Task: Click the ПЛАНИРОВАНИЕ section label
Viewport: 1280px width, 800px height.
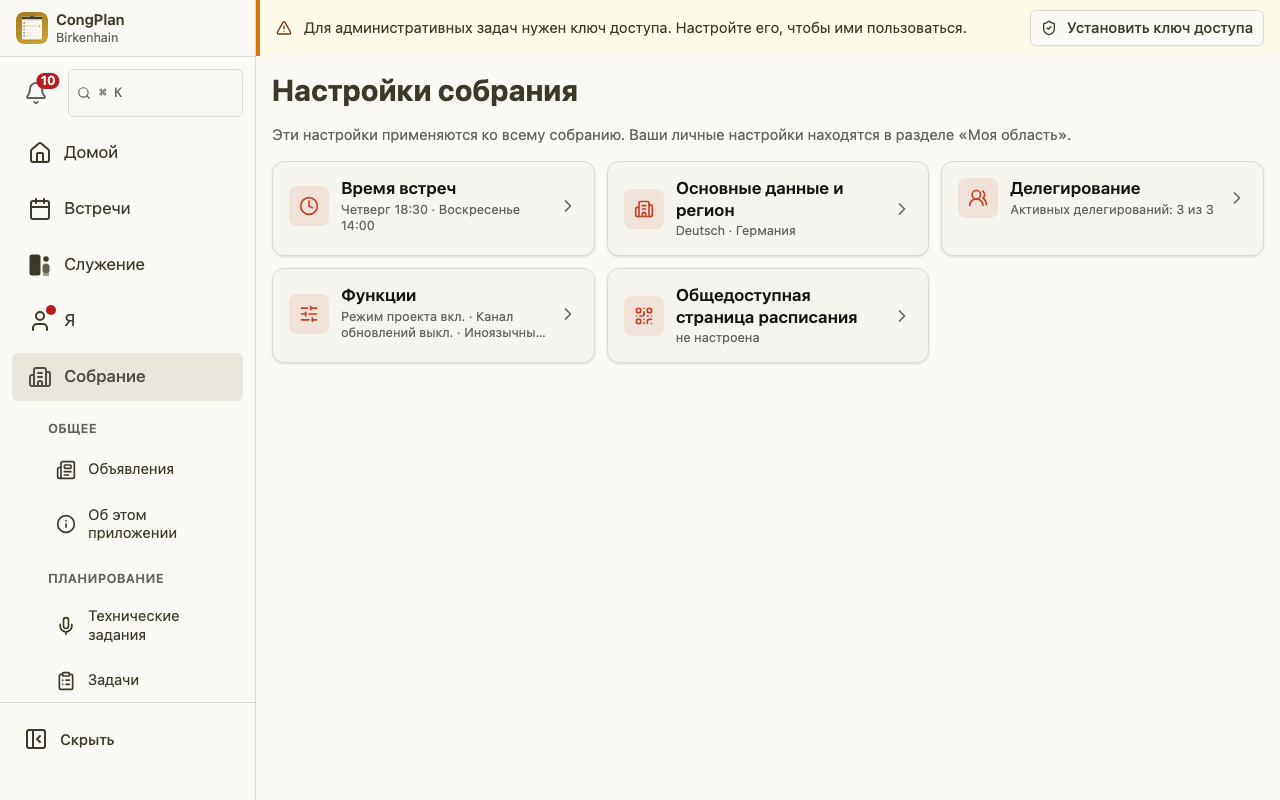Action: (x=106, y=579)
